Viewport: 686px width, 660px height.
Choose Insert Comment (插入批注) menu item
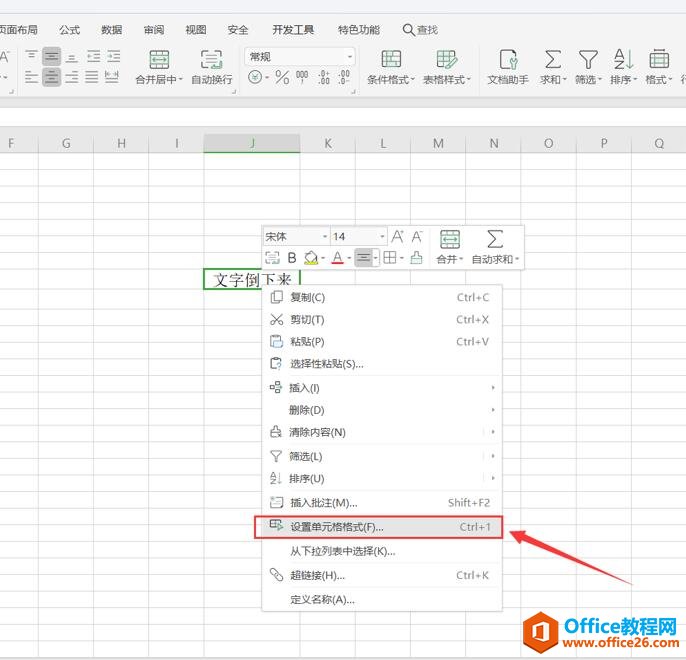382,503
